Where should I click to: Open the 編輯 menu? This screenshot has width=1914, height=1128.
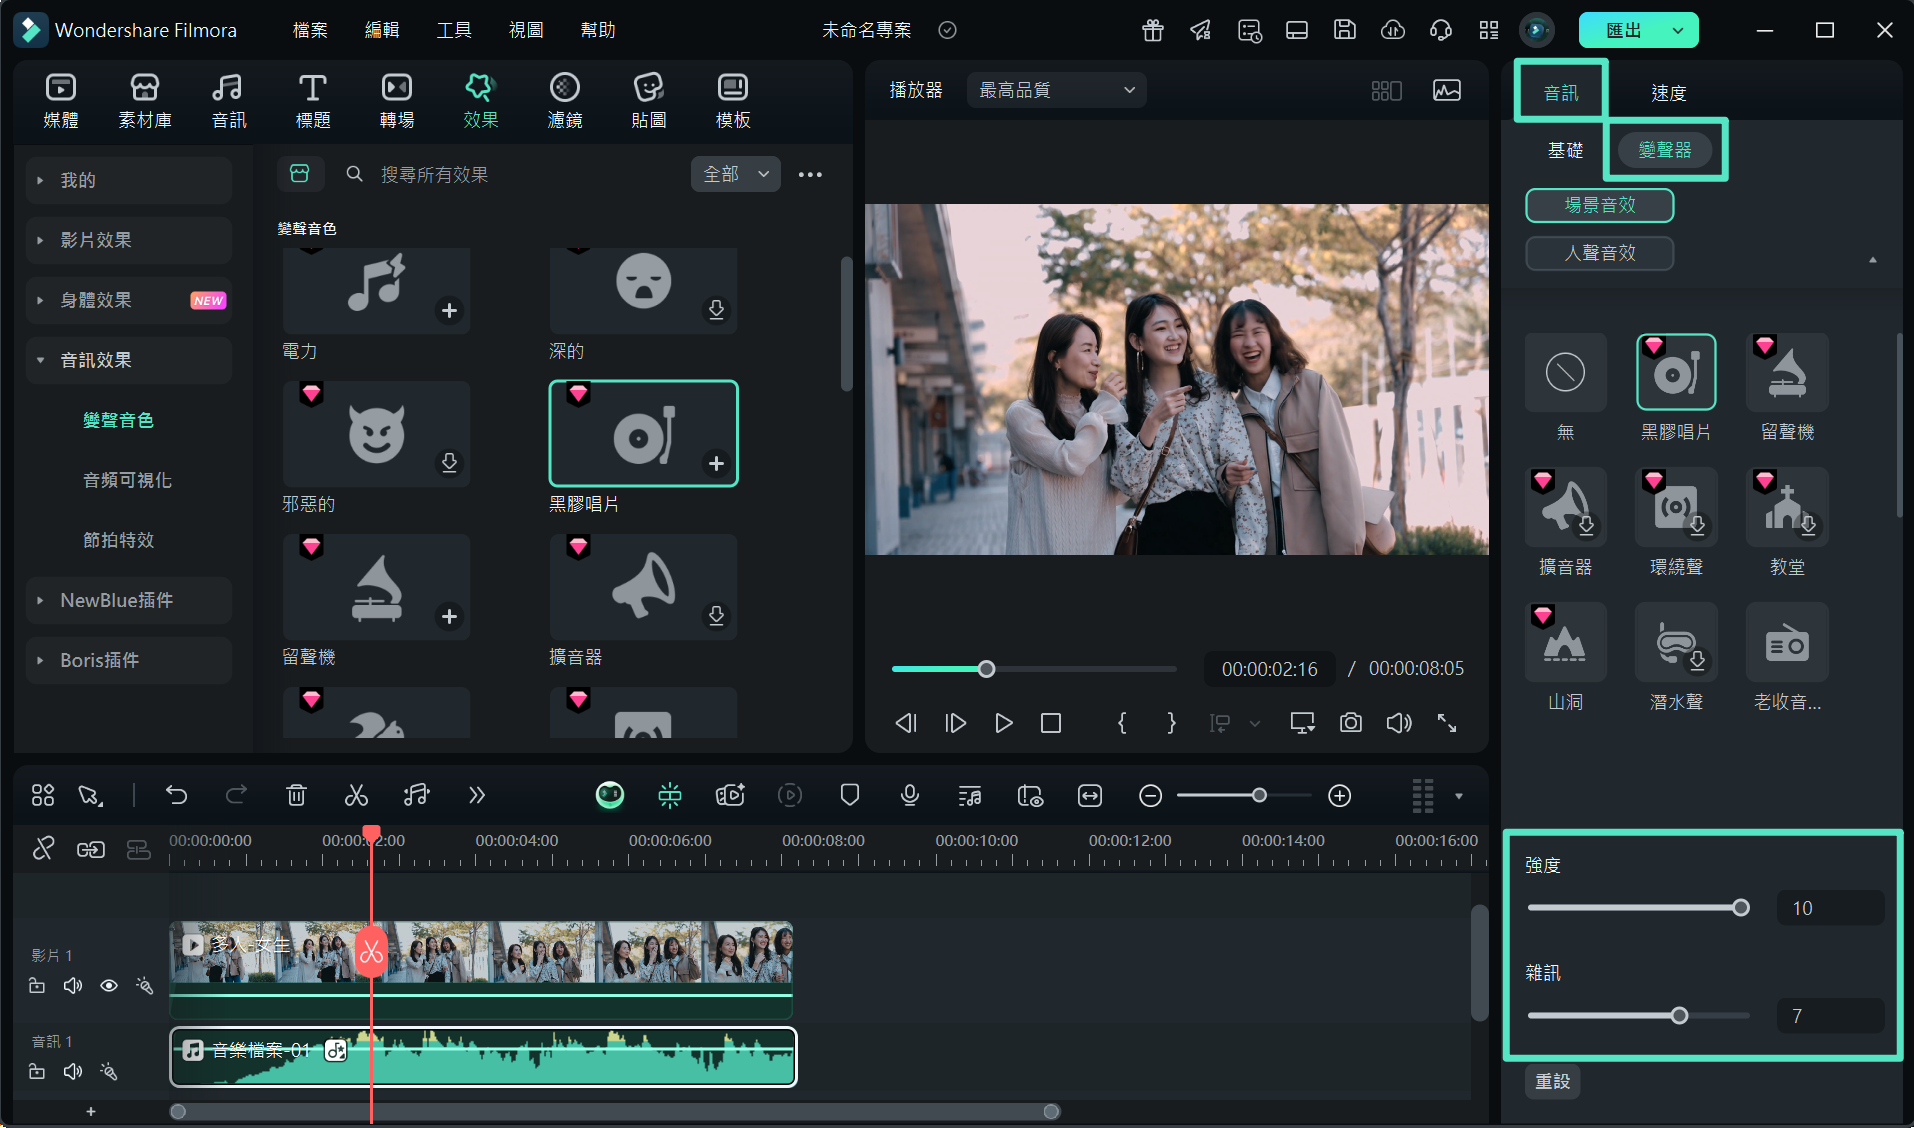click(x=382, y=30)
